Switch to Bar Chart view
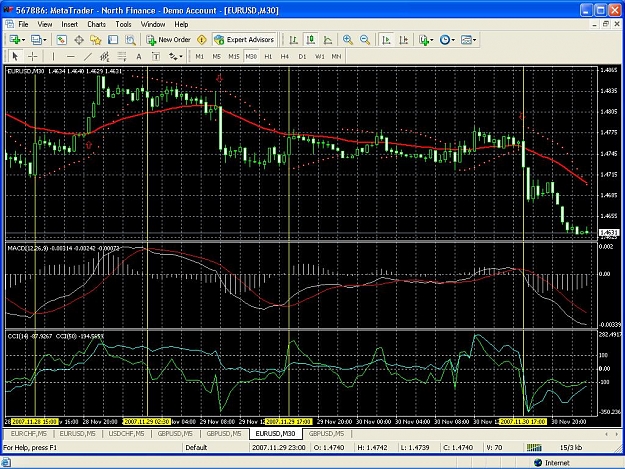Viewport: 625px width, 469px height. click(x=294, y=39)
